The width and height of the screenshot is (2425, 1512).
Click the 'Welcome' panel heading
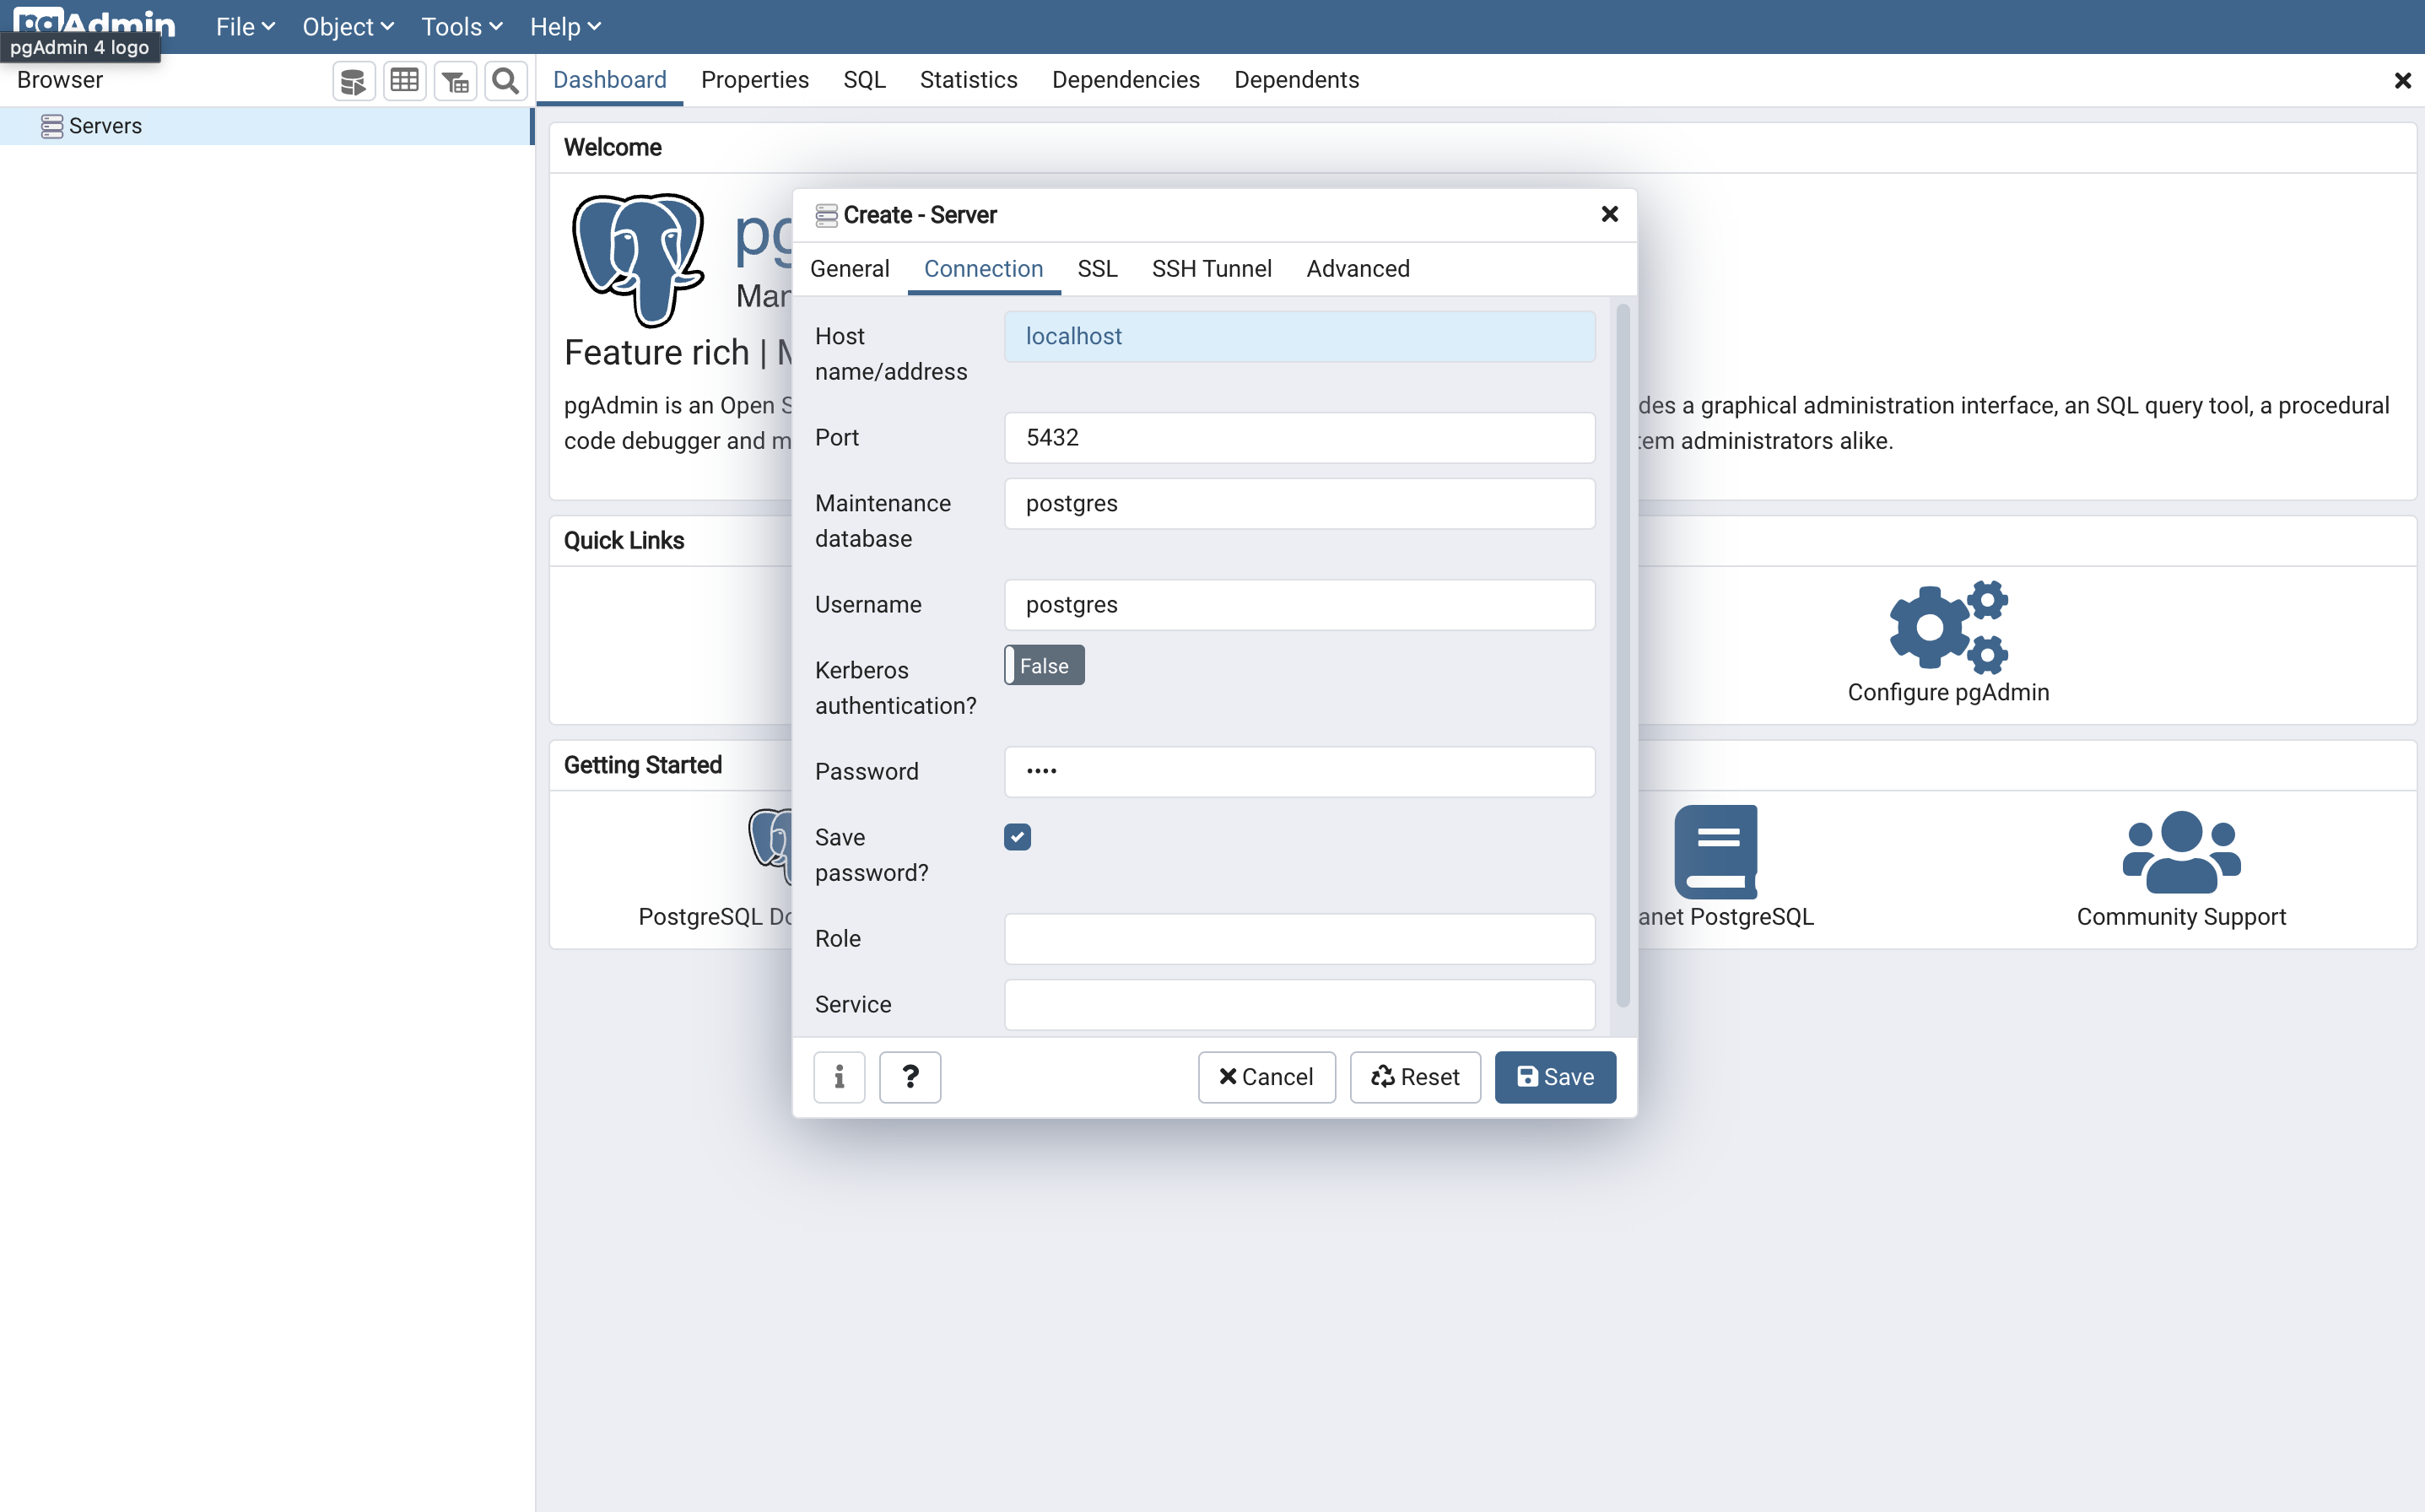coord(613,147)
